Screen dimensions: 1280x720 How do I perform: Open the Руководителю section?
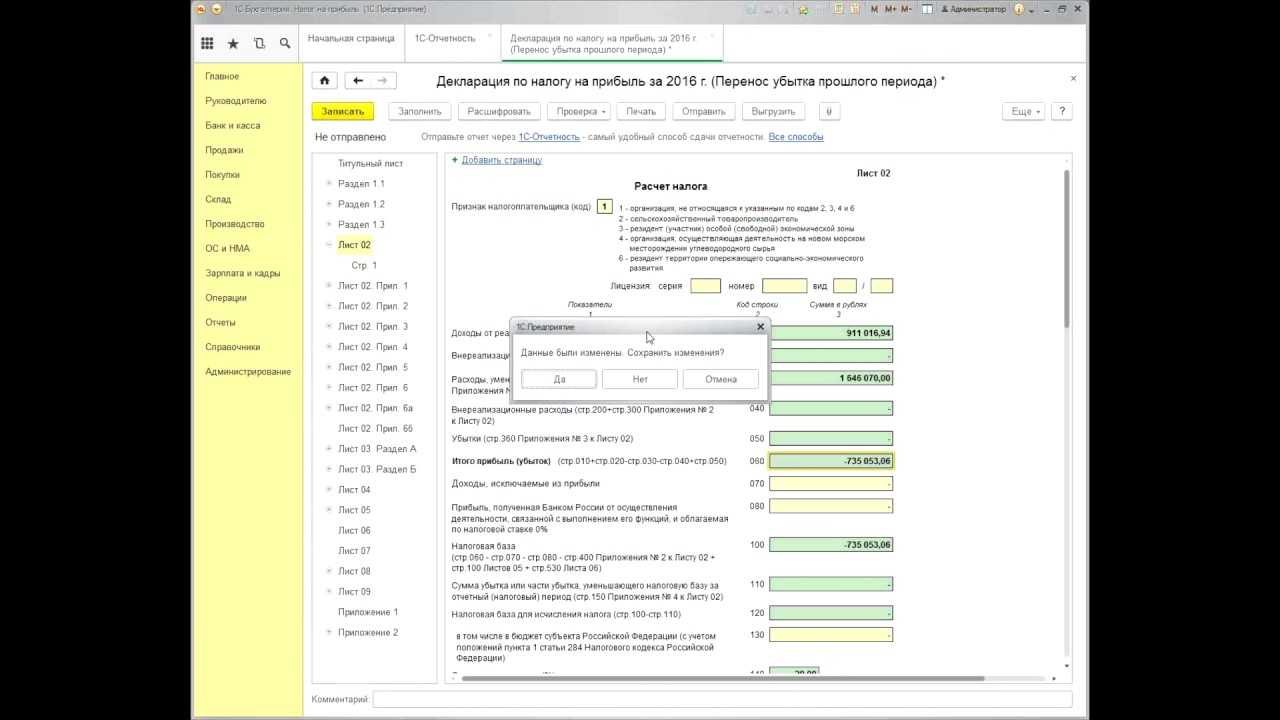click(x=236, y=101)
